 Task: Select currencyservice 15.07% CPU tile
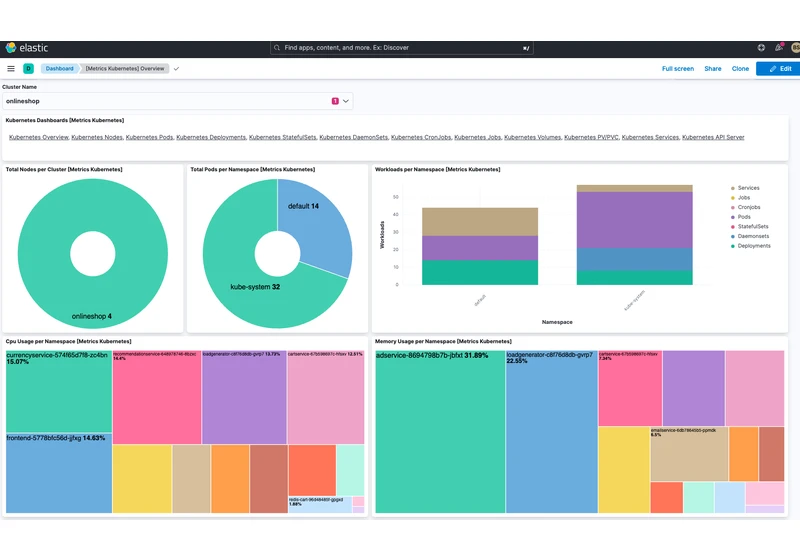[59, 392]
